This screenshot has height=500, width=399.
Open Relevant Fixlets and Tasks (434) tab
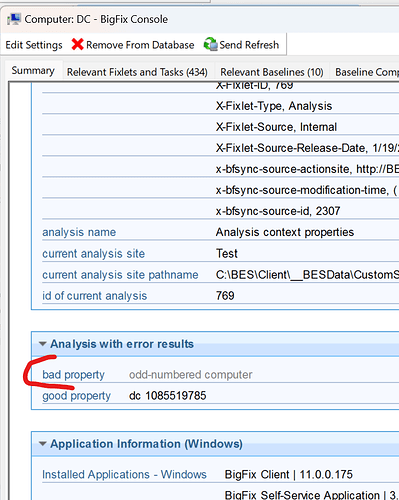point(137,72)
